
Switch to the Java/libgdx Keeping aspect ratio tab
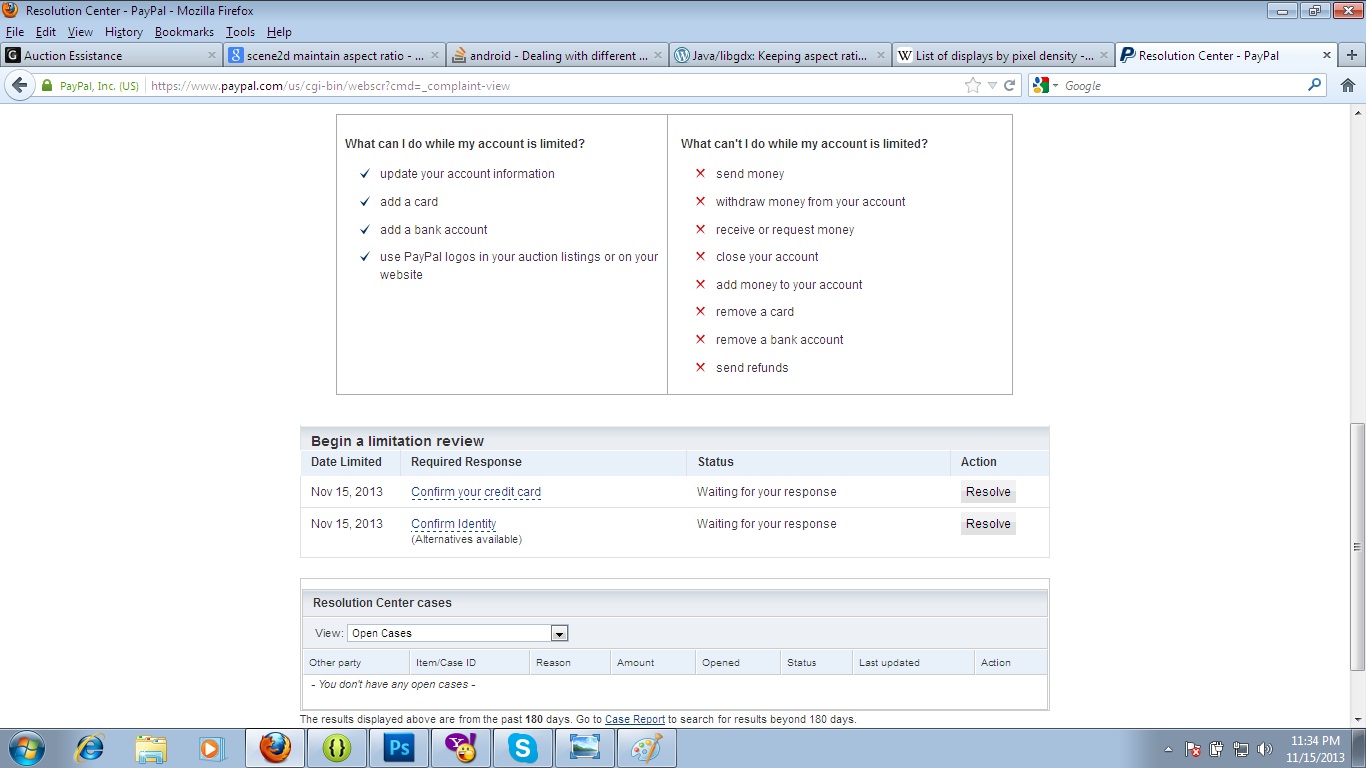point(780,56)
